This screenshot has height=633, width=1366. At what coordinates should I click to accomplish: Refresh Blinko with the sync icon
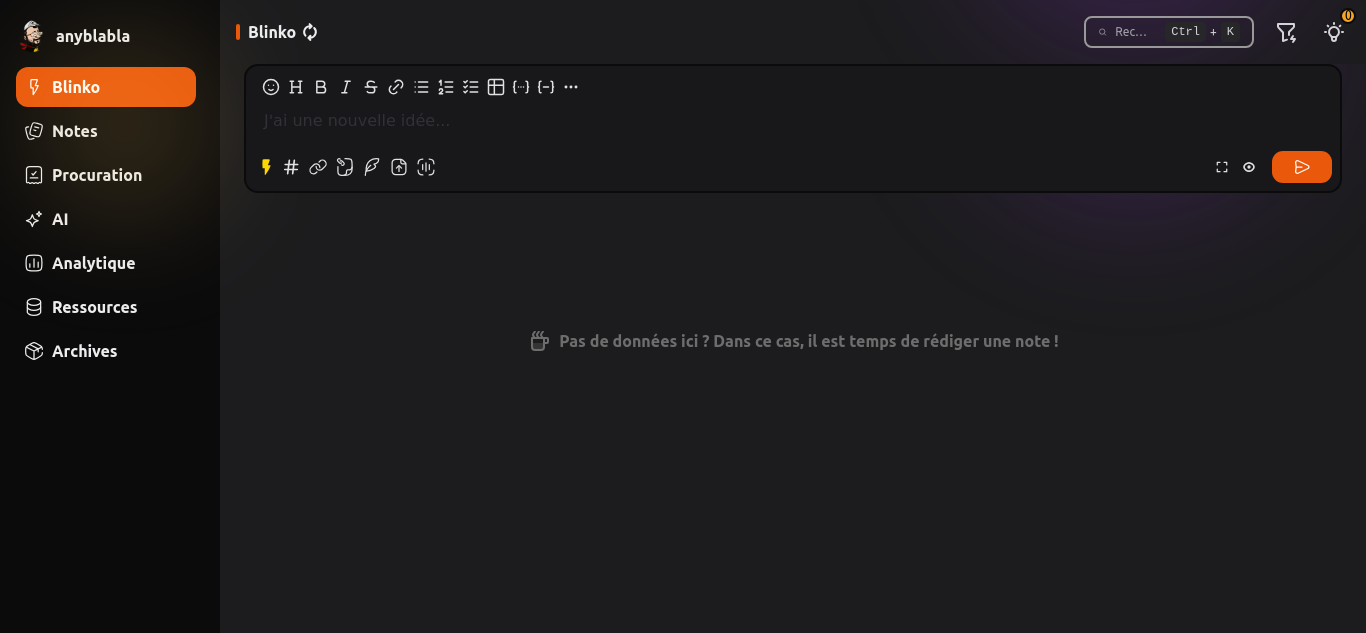click(310, 32)
